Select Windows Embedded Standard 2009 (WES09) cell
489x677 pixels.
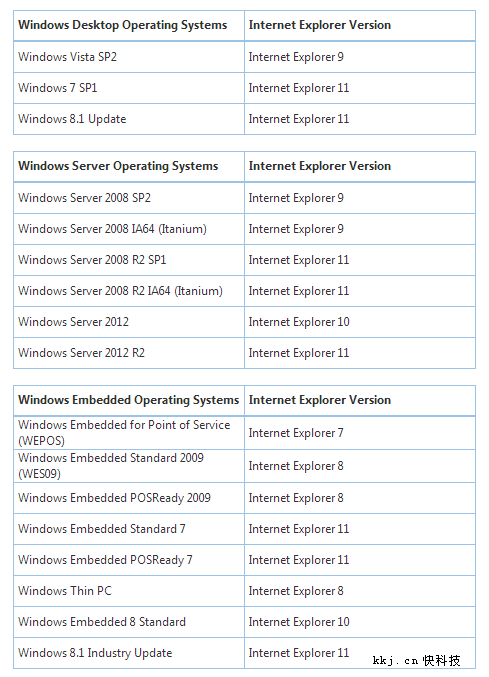(x=129, y=466)
